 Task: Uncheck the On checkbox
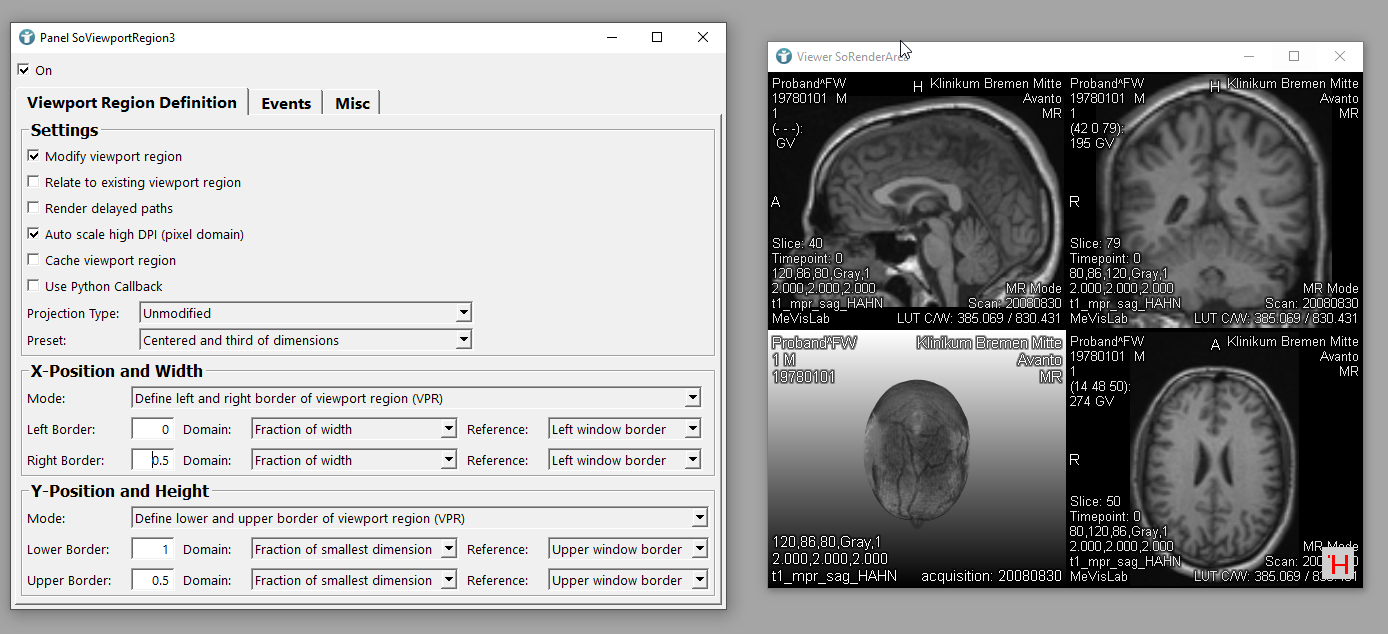coord(24,71)
